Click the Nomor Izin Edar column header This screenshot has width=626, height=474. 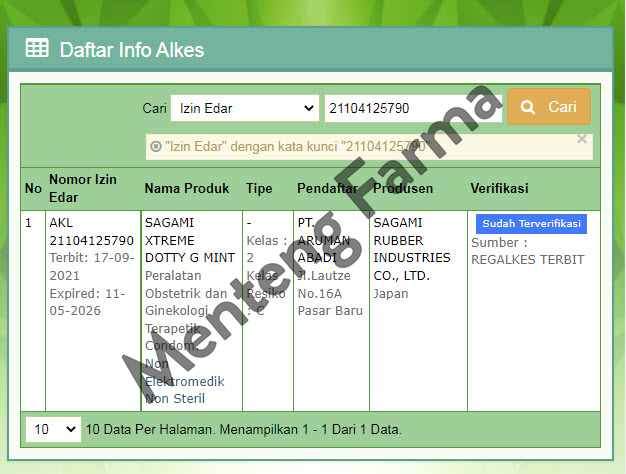(83, 188)
